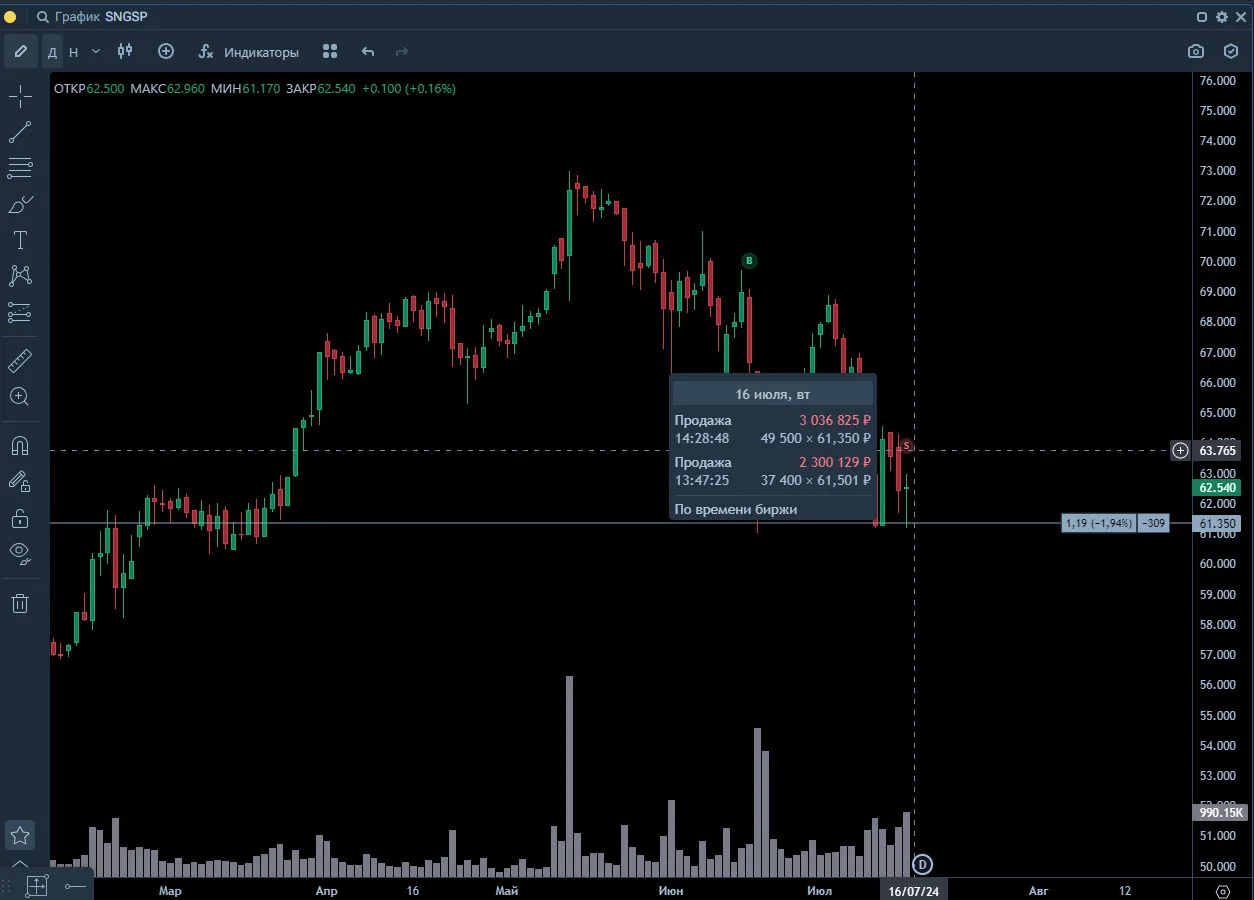Screen dimensions: 1254x900
Task: Select the crosshair cursor tool
Action: (x=20, y=97)
